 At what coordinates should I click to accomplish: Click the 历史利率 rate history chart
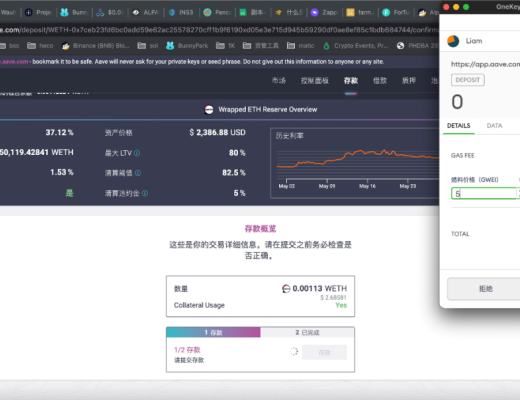click(x=355, y=163)
